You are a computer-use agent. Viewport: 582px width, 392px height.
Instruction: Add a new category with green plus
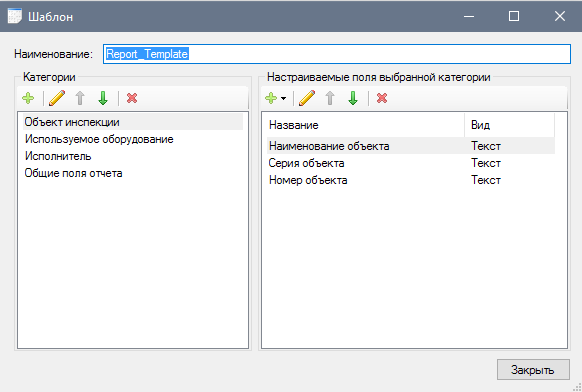pyautogui.click(x=28, y=98)
